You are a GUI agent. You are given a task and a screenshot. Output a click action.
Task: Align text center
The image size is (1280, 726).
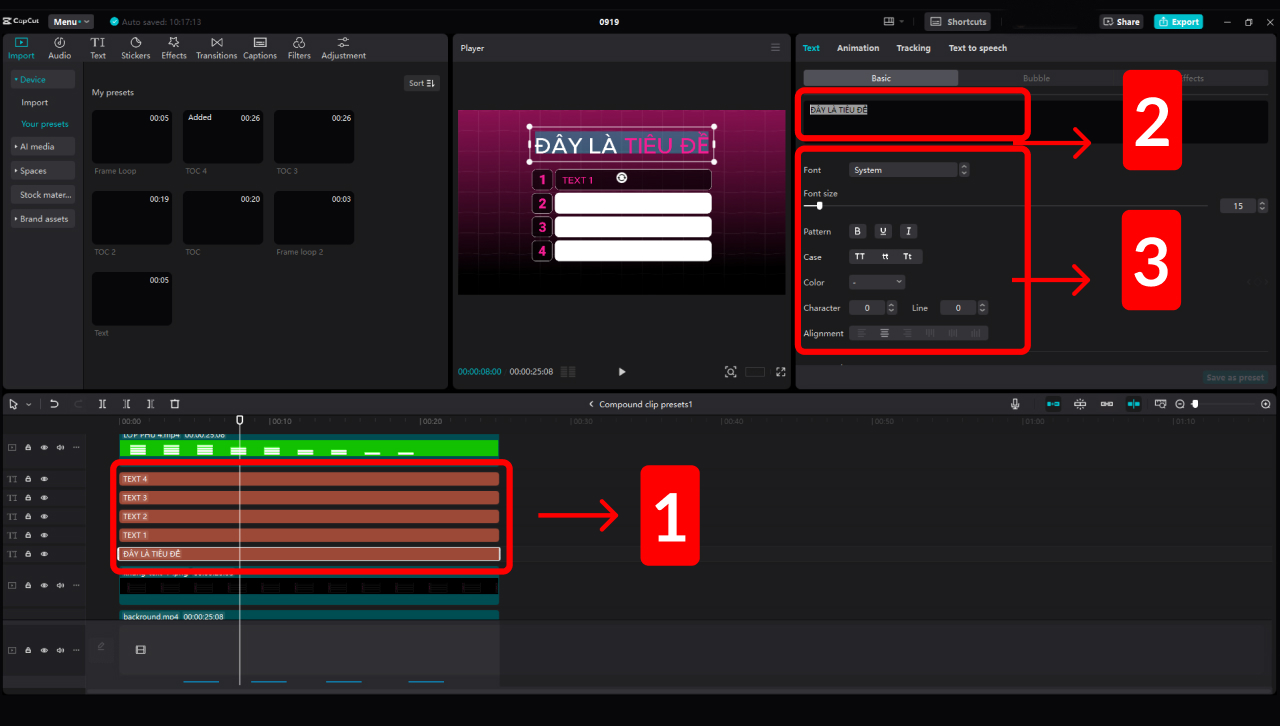coord(884,333)
